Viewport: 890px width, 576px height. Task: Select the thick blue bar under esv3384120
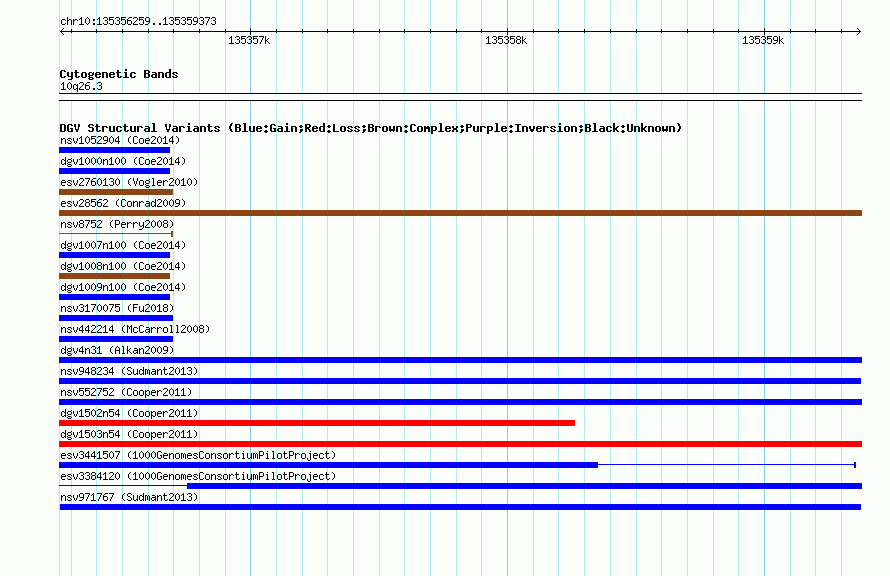tap(524, 486)
